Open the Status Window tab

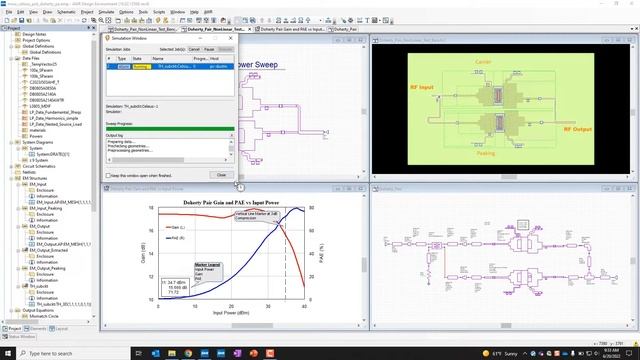19,337
